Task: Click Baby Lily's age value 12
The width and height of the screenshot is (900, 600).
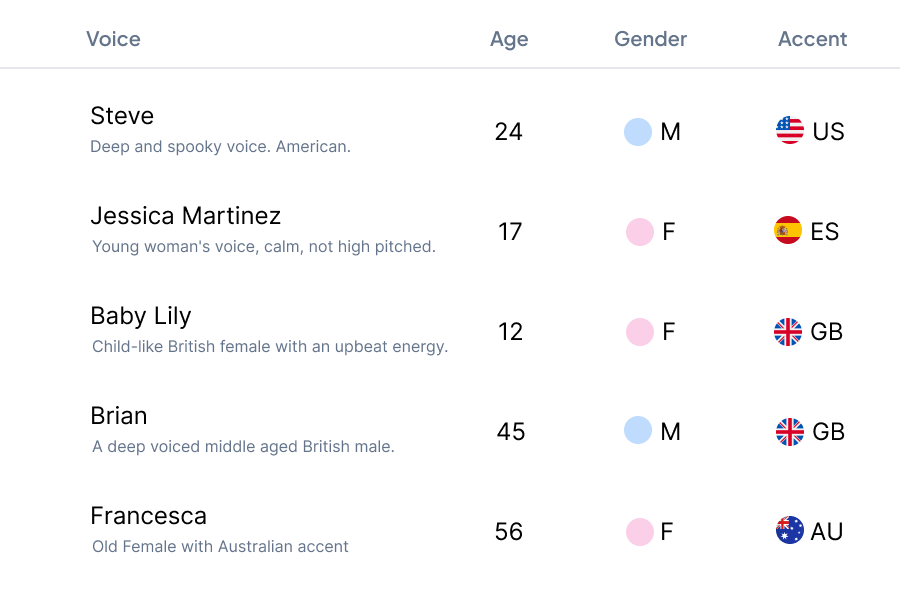Action: point(510,332)
